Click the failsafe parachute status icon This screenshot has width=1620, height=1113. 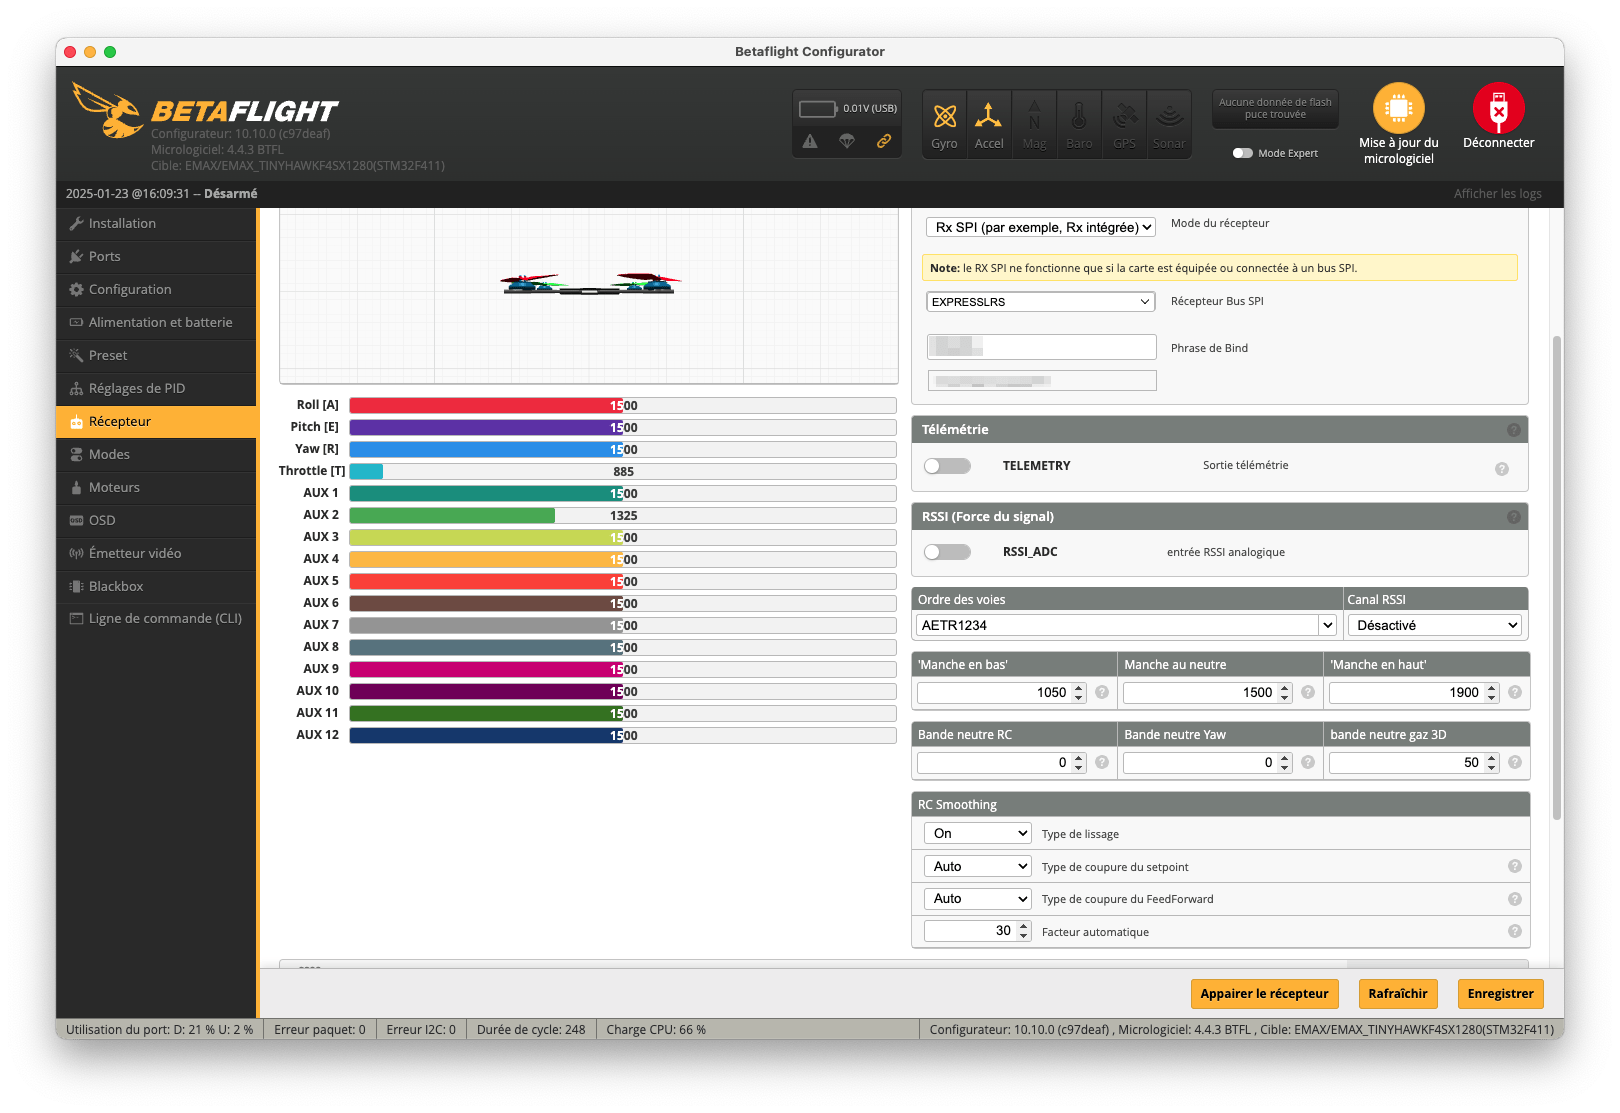click(x=847, y=141)
